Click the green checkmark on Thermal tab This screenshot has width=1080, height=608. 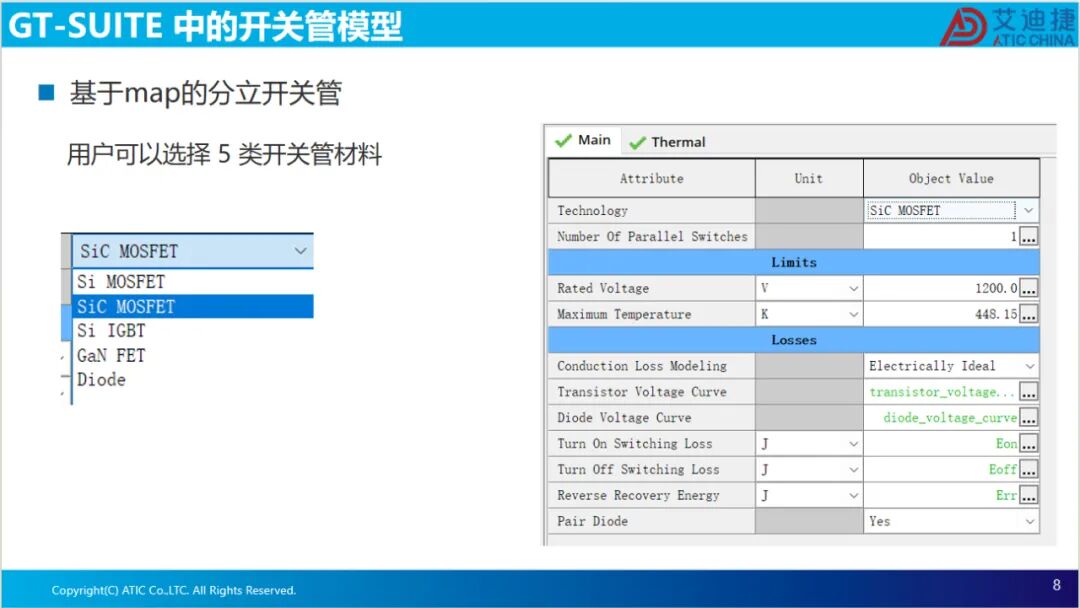(x=638, y=141)
